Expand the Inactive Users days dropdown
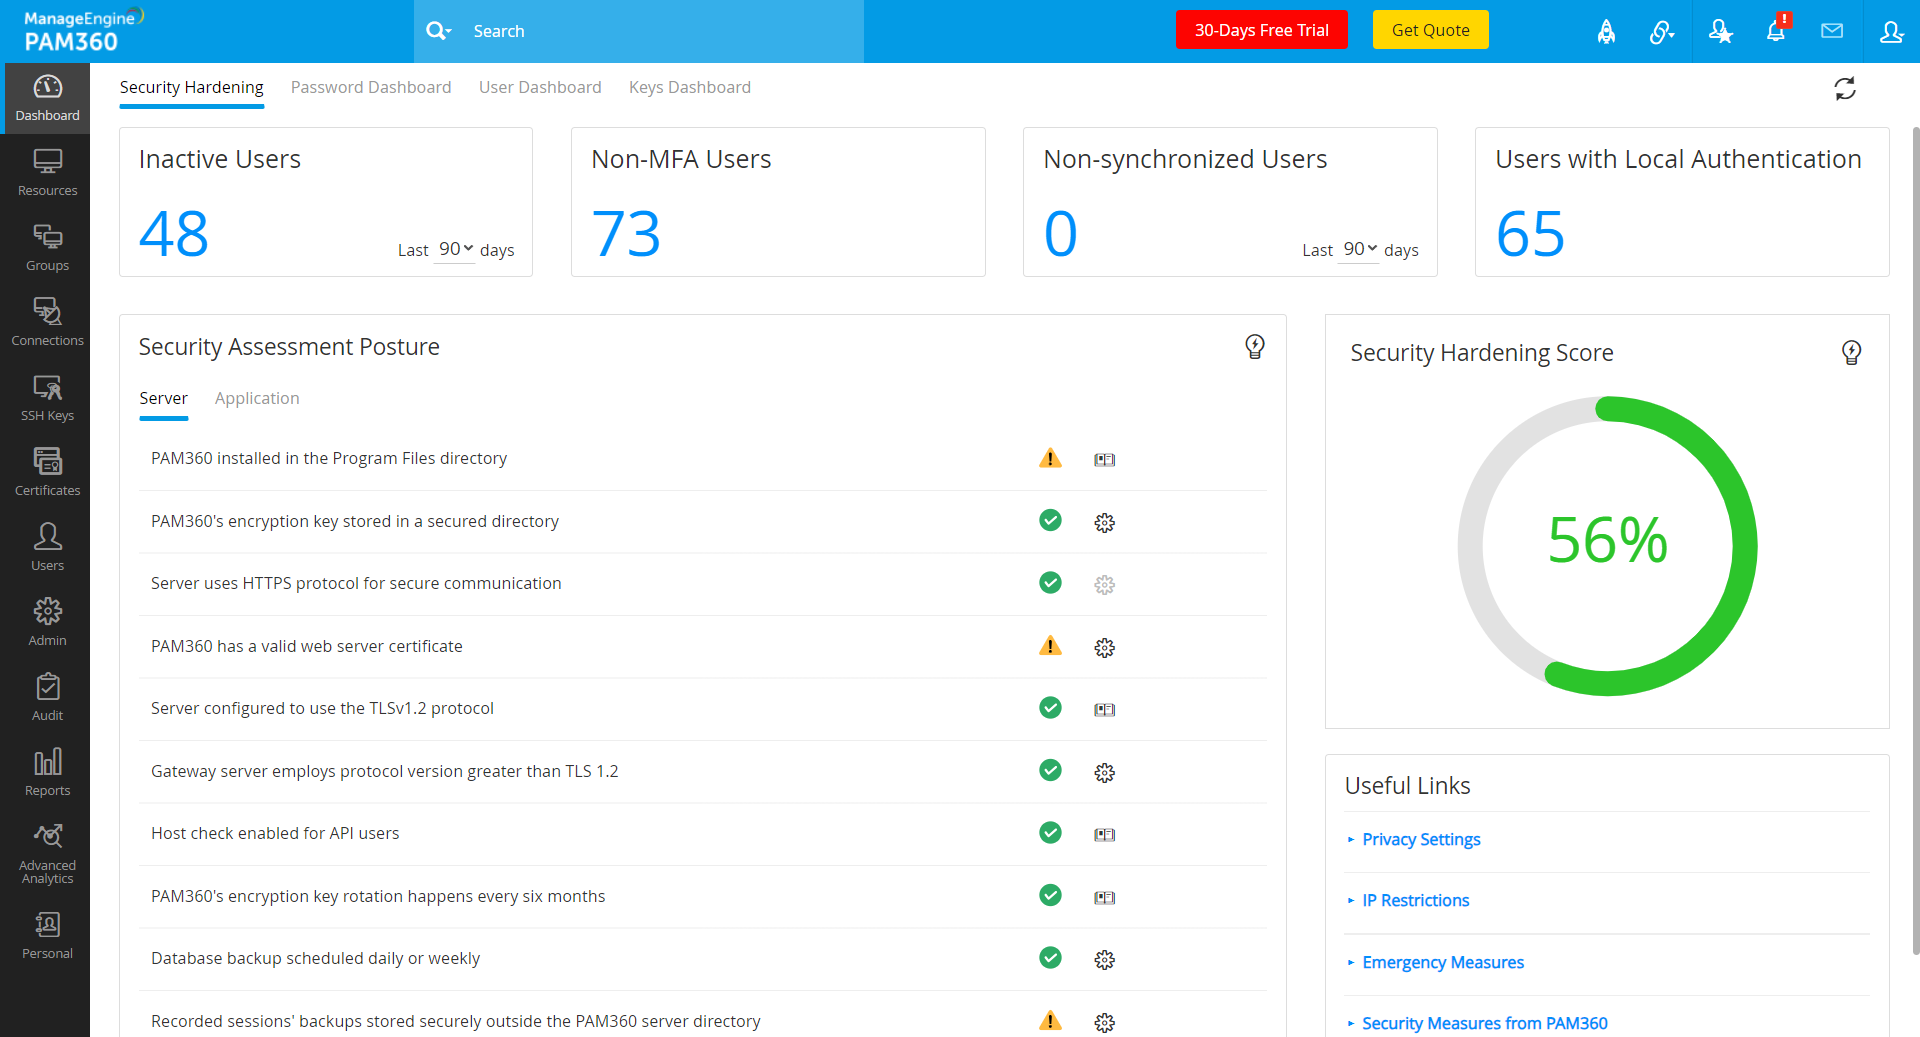The width and height of the screenshot is (1920, 1037). click(x=456, y=249)
